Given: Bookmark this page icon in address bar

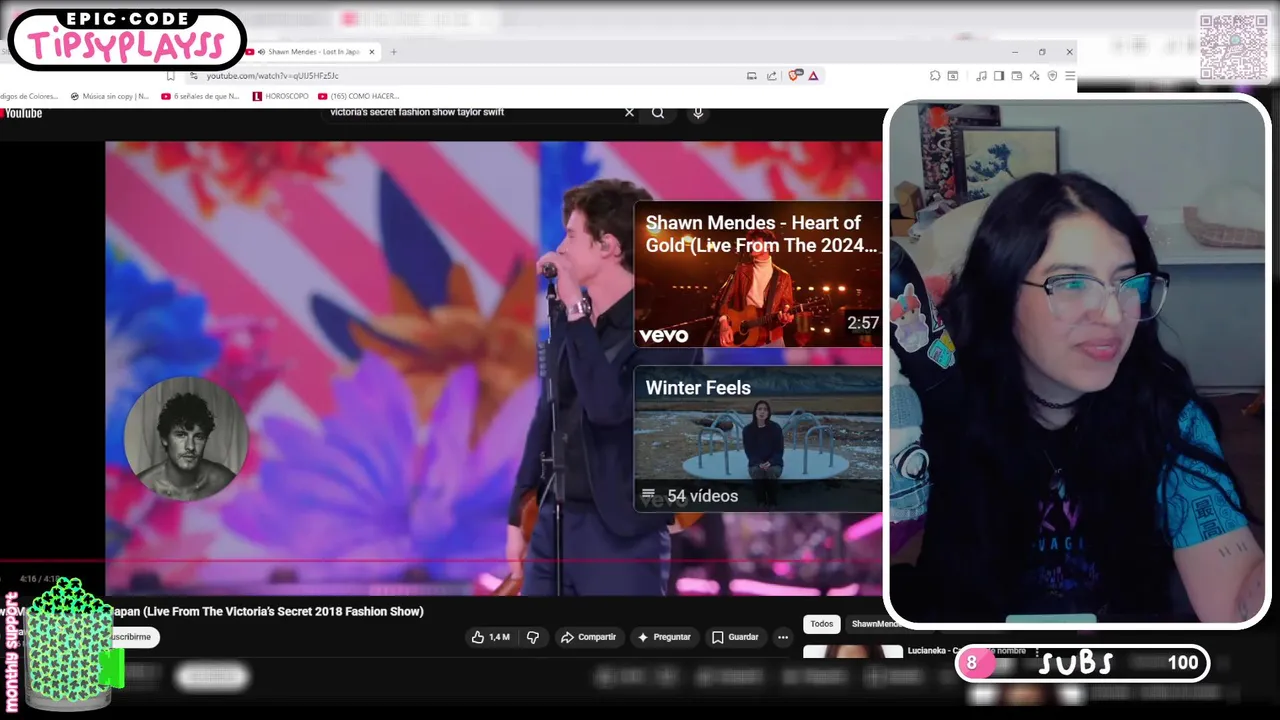Looking at the screenshot, I should (x=171, y=76).
